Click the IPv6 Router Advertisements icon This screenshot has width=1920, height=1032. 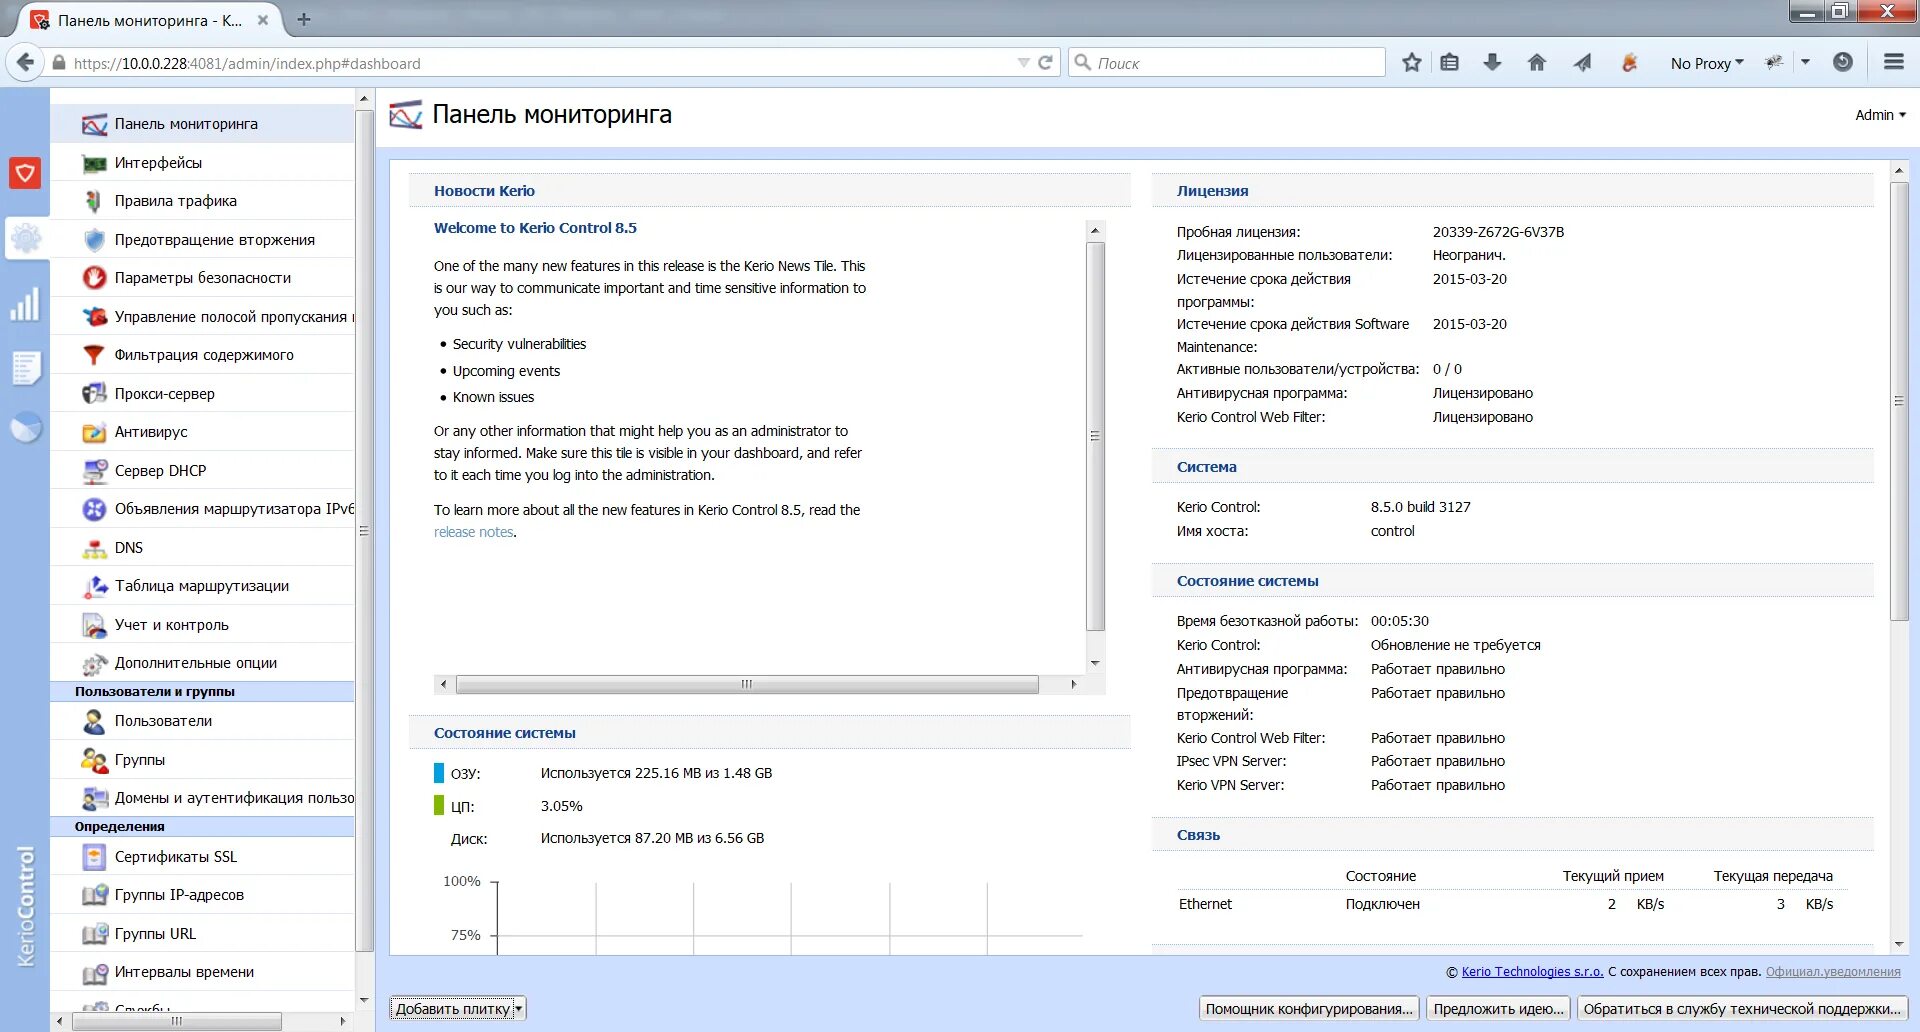pyautogui.click(x=94, y=509)
